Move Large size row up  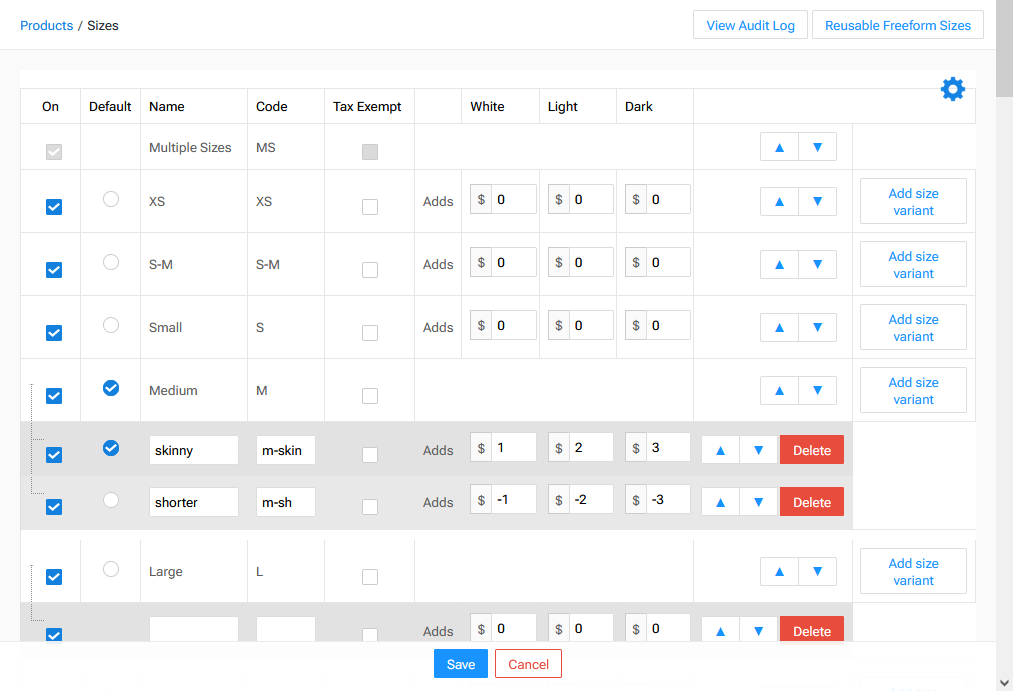[779, 571]
